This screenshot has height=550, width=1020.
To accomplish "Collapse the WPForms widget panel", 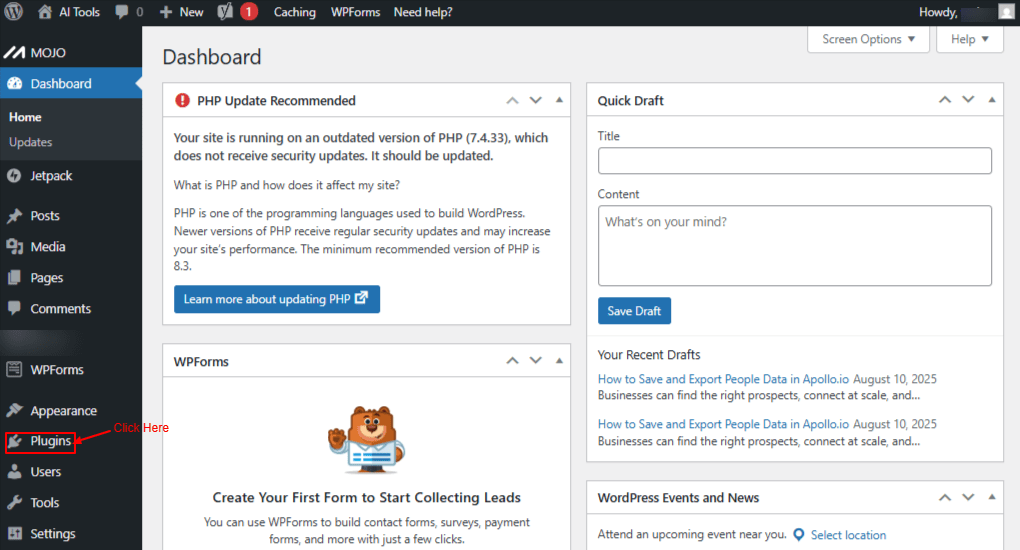I will point(559,361).
